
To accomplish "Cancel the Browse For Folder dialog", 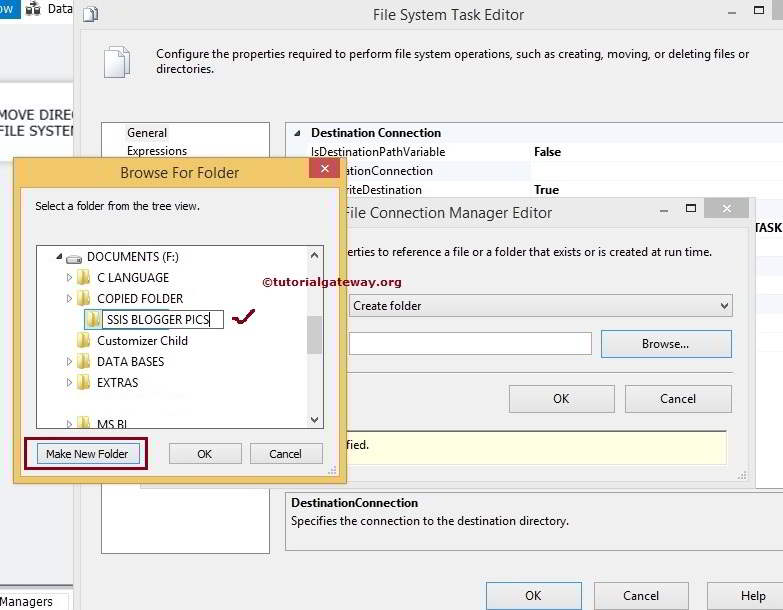I will point(286,454).
